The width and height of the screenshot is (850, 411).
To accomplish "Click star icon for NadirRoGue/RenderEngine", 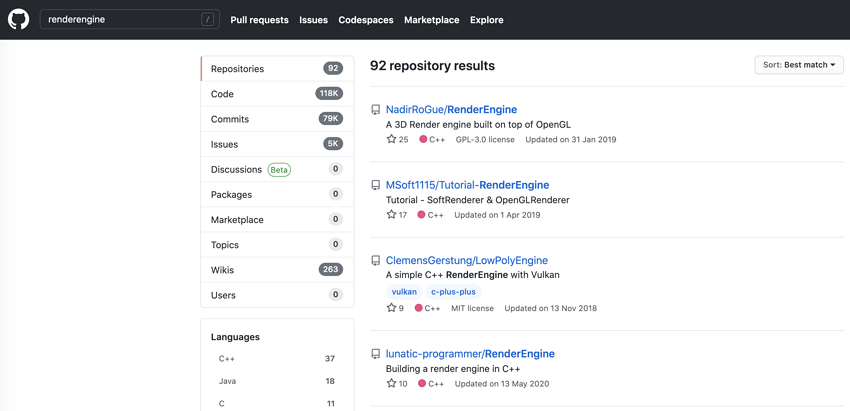I will pos(391,139).
